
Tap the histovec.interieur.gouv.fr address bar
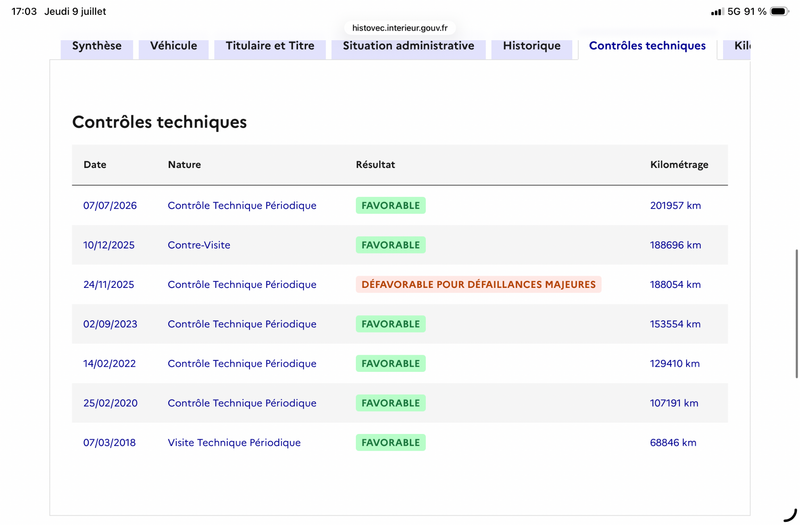coord(399,28)
